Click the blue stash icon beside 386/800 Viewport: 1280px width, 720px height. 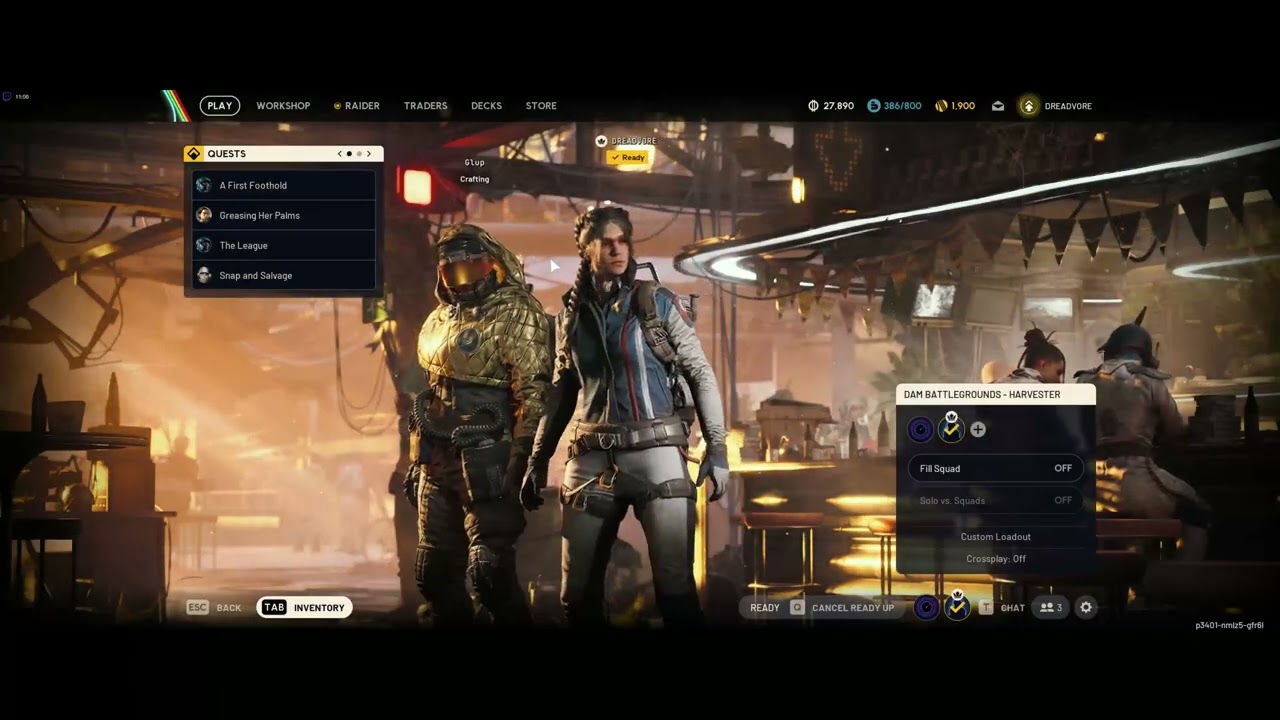tap(874, 106)
